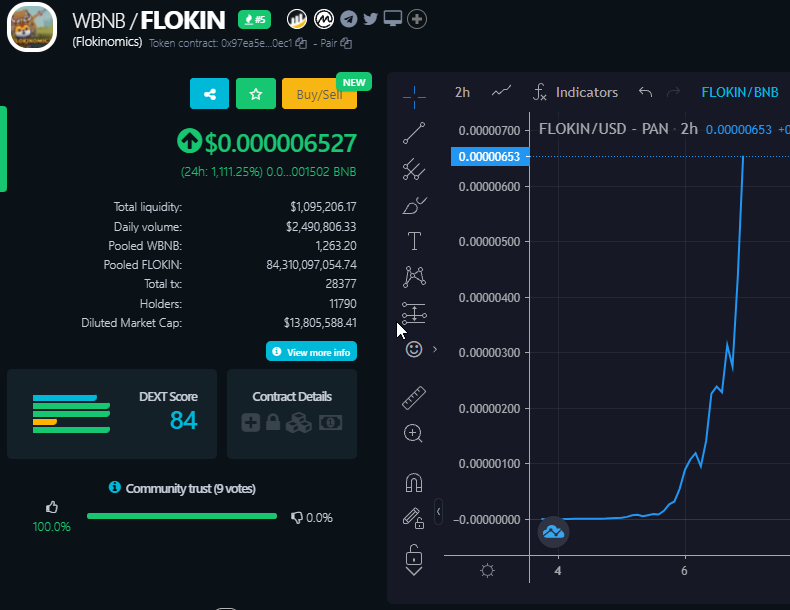The height and width of the screenshot is (610, 790).
Task: Copy the token contract address
Action: point(301,43)
